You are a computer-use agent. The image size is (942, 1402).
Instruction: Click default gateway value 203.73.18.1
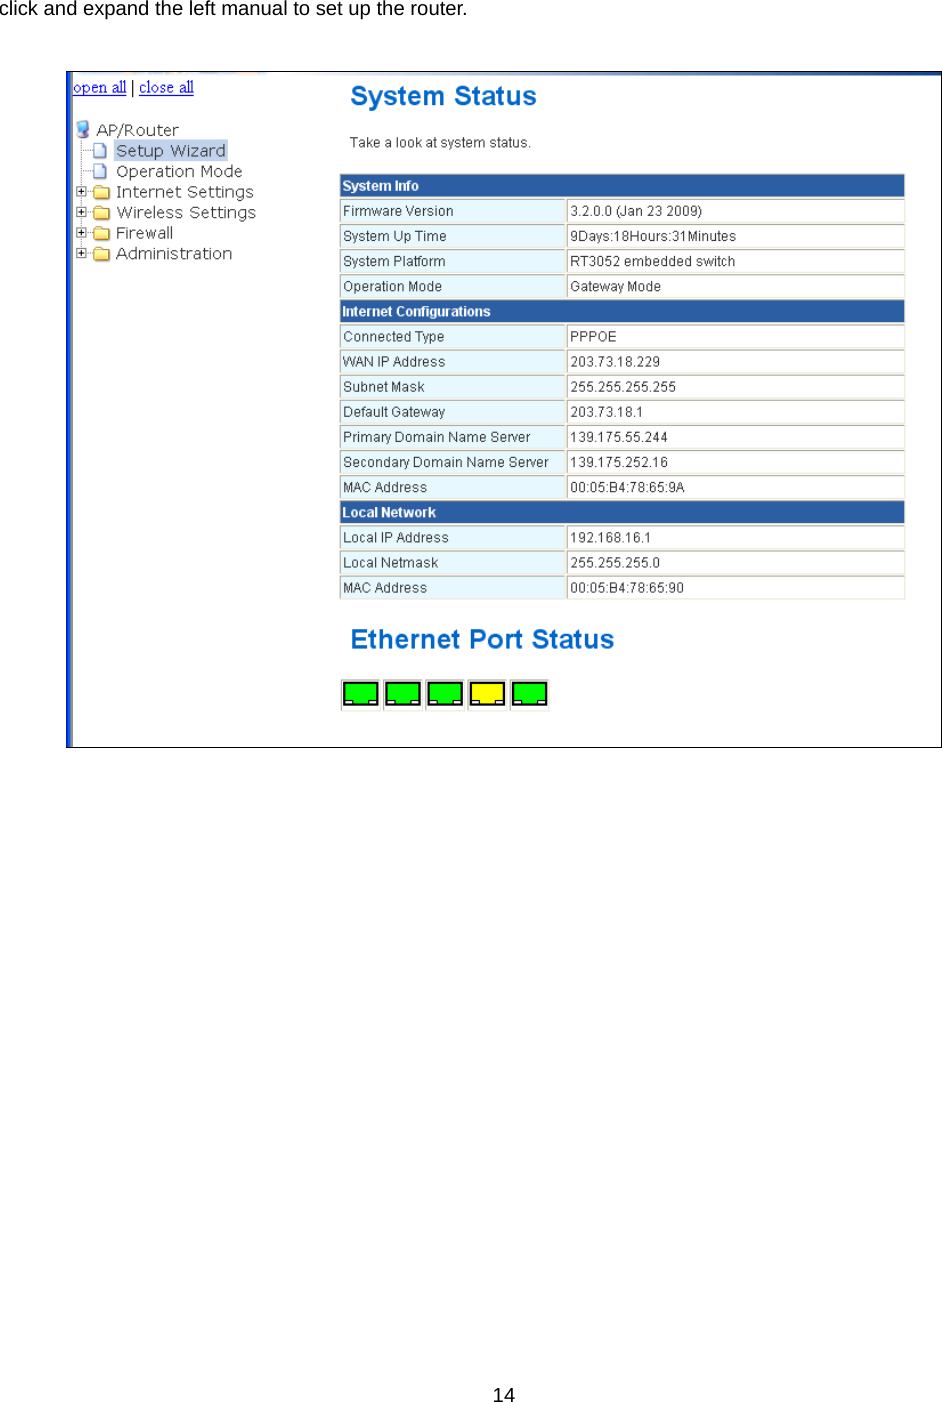[606, 412]
